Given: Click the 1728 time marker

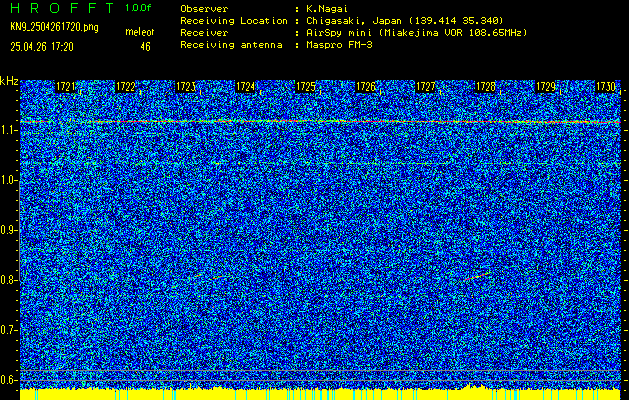Looking at the screenshot, I should click(x=486, y=87).
